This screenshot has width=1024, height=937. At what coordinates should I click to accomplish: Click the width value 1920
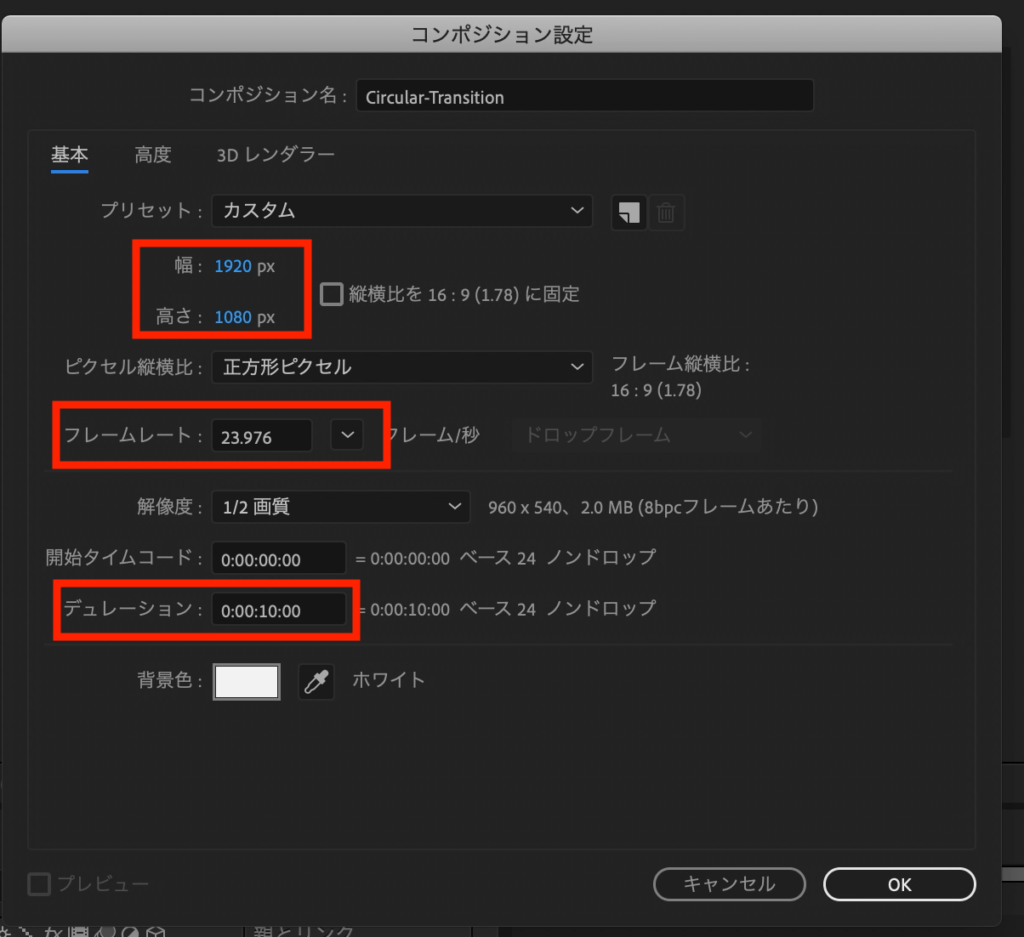[x=233, y=266]
